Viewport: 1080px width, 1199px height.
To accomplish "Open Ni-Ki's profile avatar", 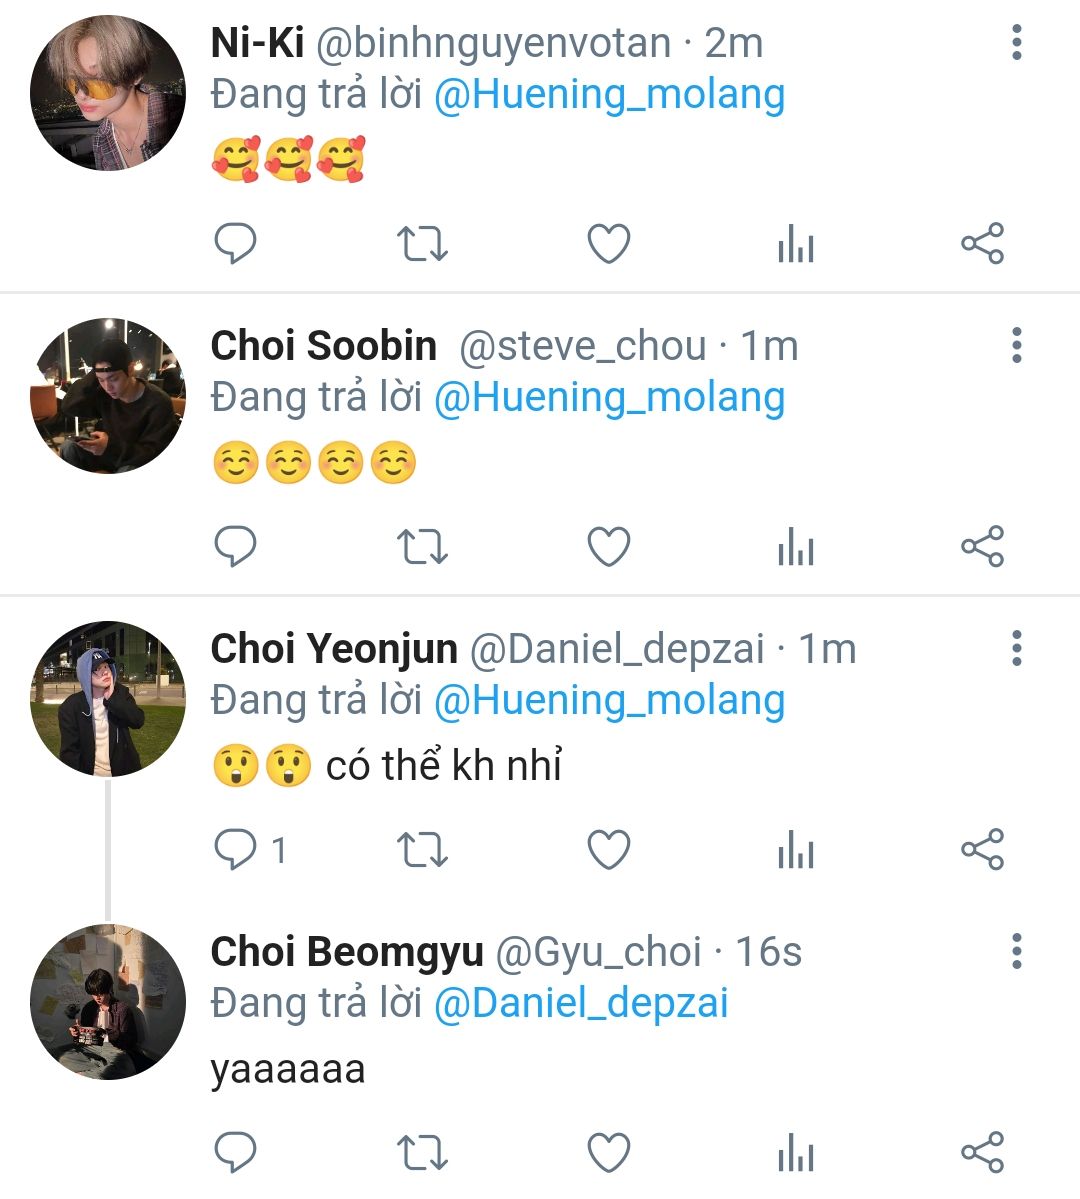I will tap(108, 93).
